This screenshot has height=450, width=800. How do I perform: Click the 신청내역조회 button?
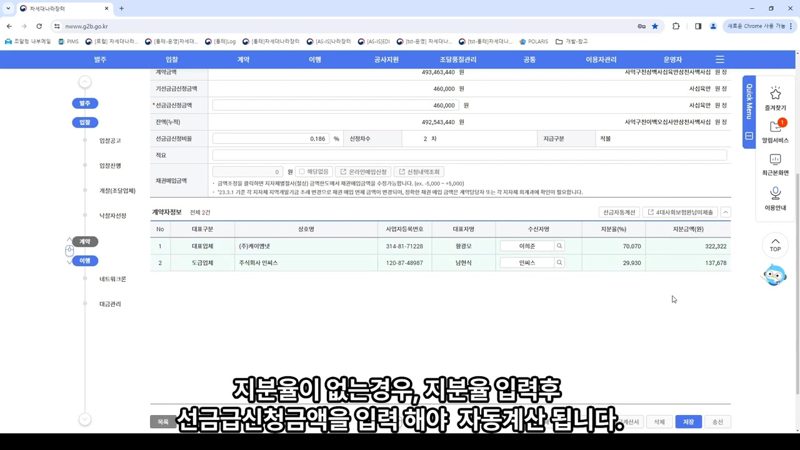pos(419,172)
